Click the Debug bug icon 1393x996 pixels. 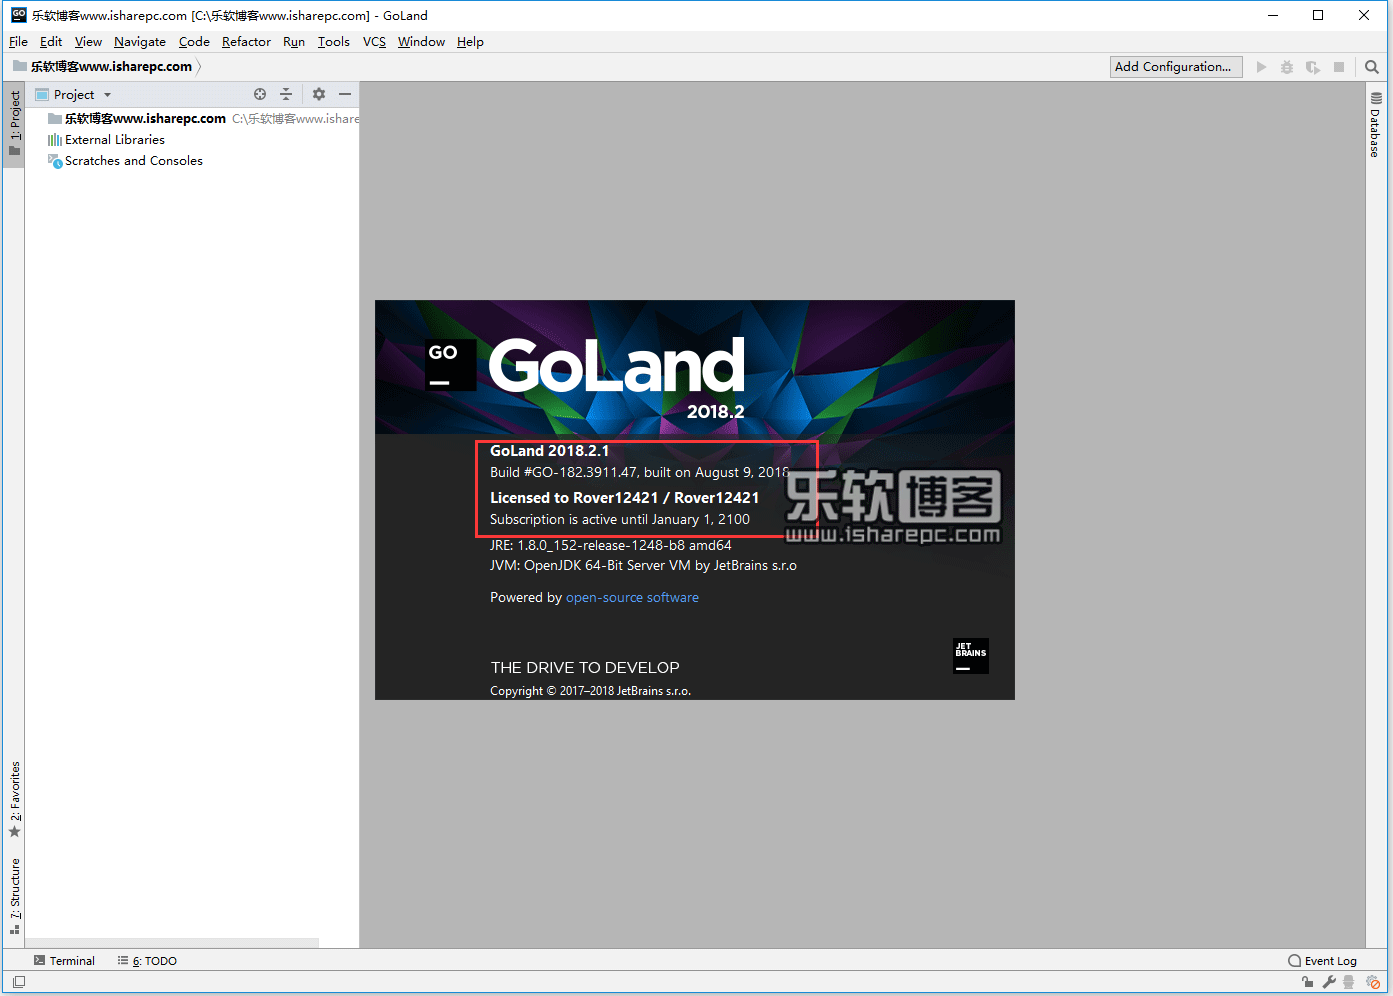(x=1287, y=67)
